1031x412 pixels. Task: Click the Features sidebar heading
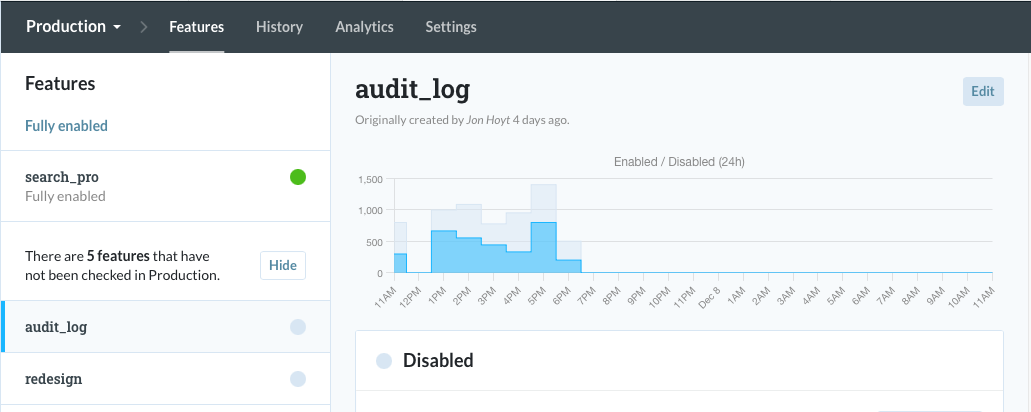tap(60, 83)
